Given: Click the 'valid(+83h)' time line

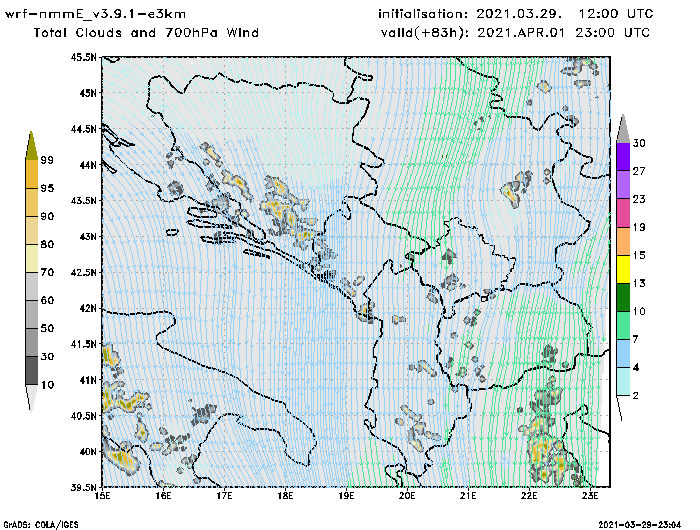Looking at the screenshot, I should click(515, 33).
